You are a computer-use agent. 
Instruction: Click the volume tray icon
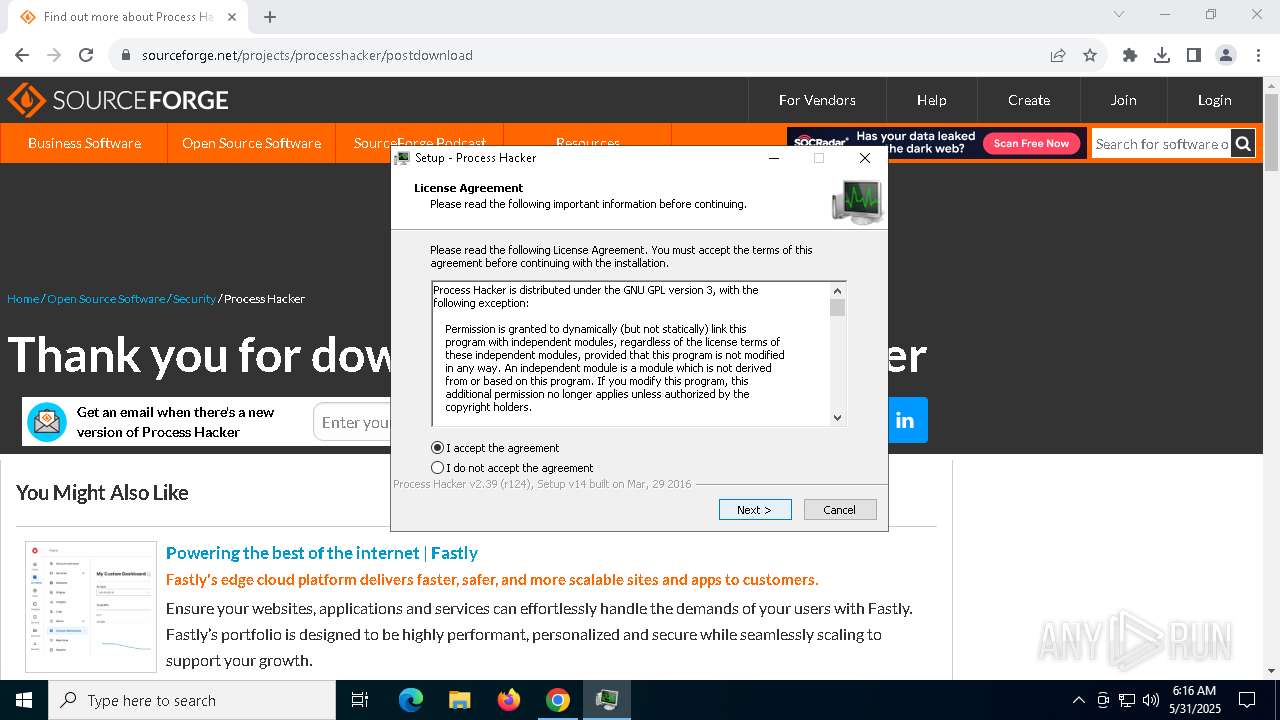point(1151,700)
